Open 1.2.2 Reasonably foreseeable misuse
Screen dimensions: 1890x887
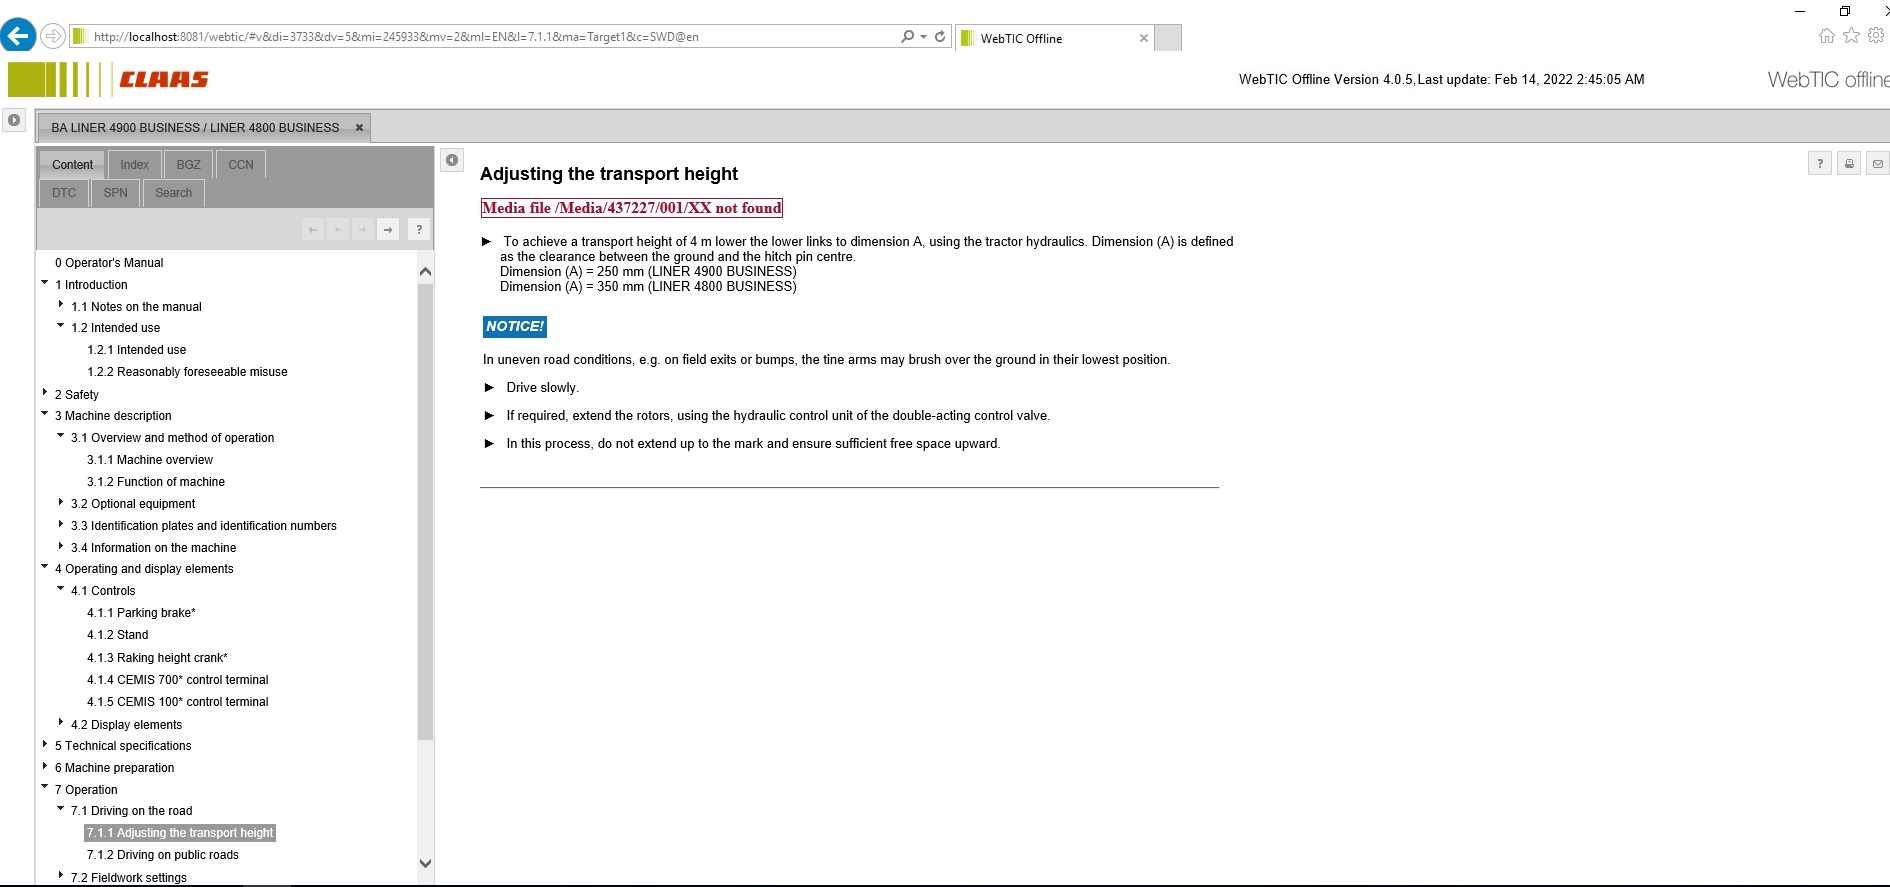[187, 372]
